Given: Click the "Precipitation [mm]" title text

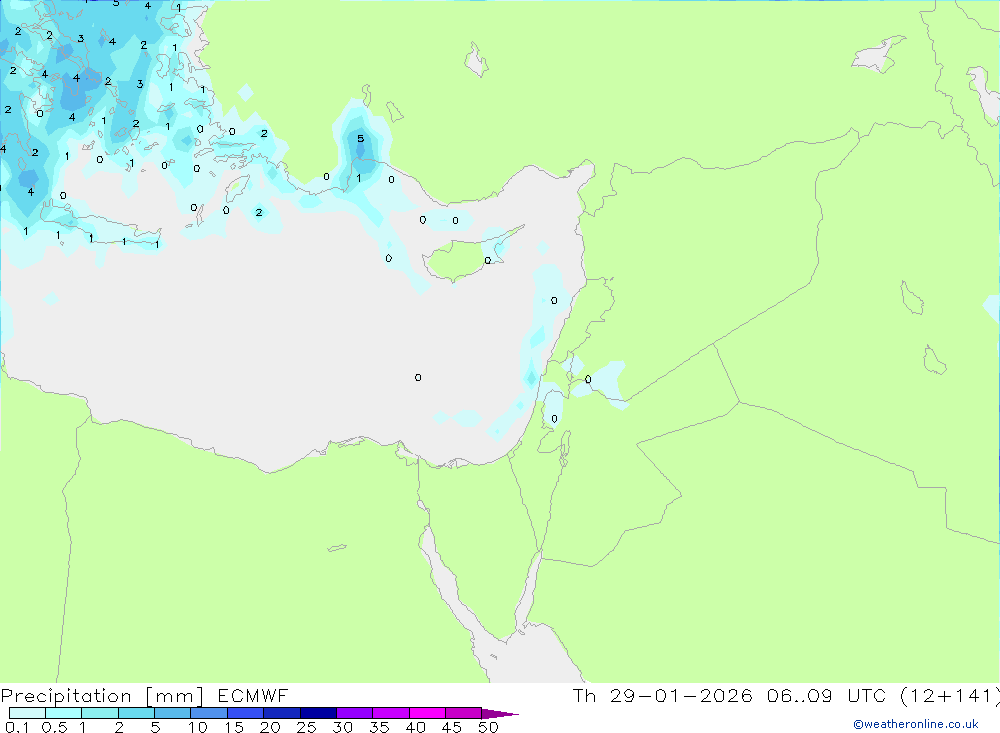Looking at the screenshot, I should point(102,696).
